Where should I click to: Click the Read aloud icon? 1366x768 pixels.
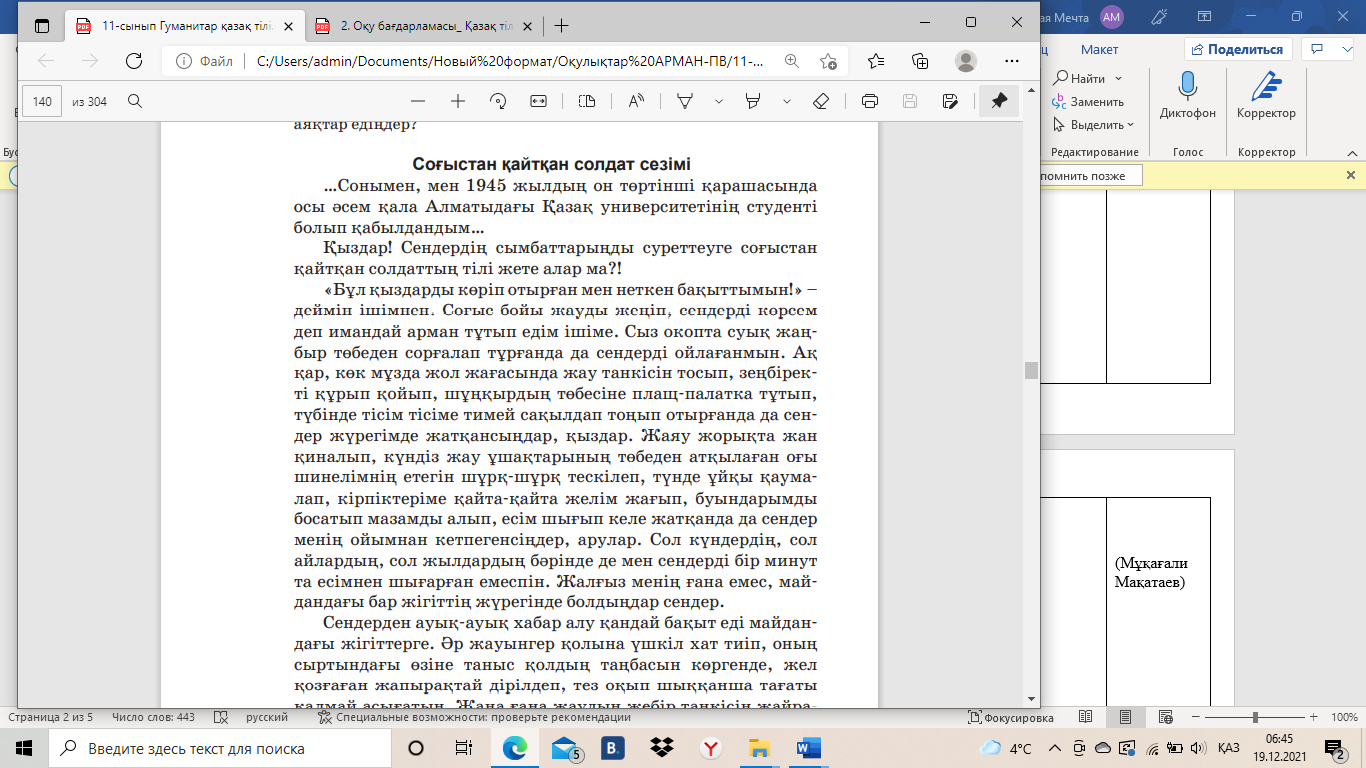point(636,101)
